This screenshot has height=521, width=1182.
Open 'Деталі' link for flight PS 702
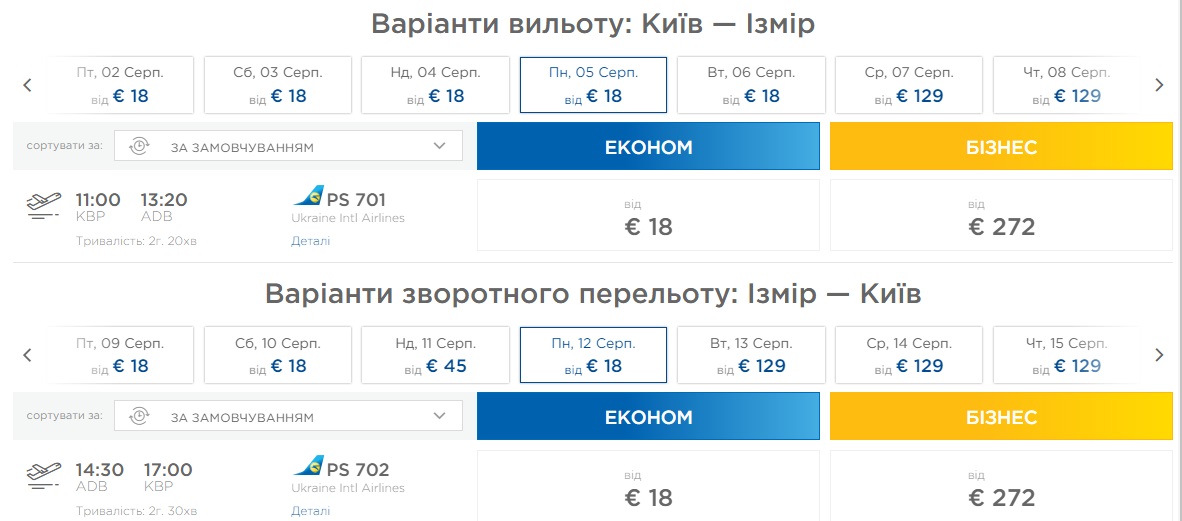310,511
